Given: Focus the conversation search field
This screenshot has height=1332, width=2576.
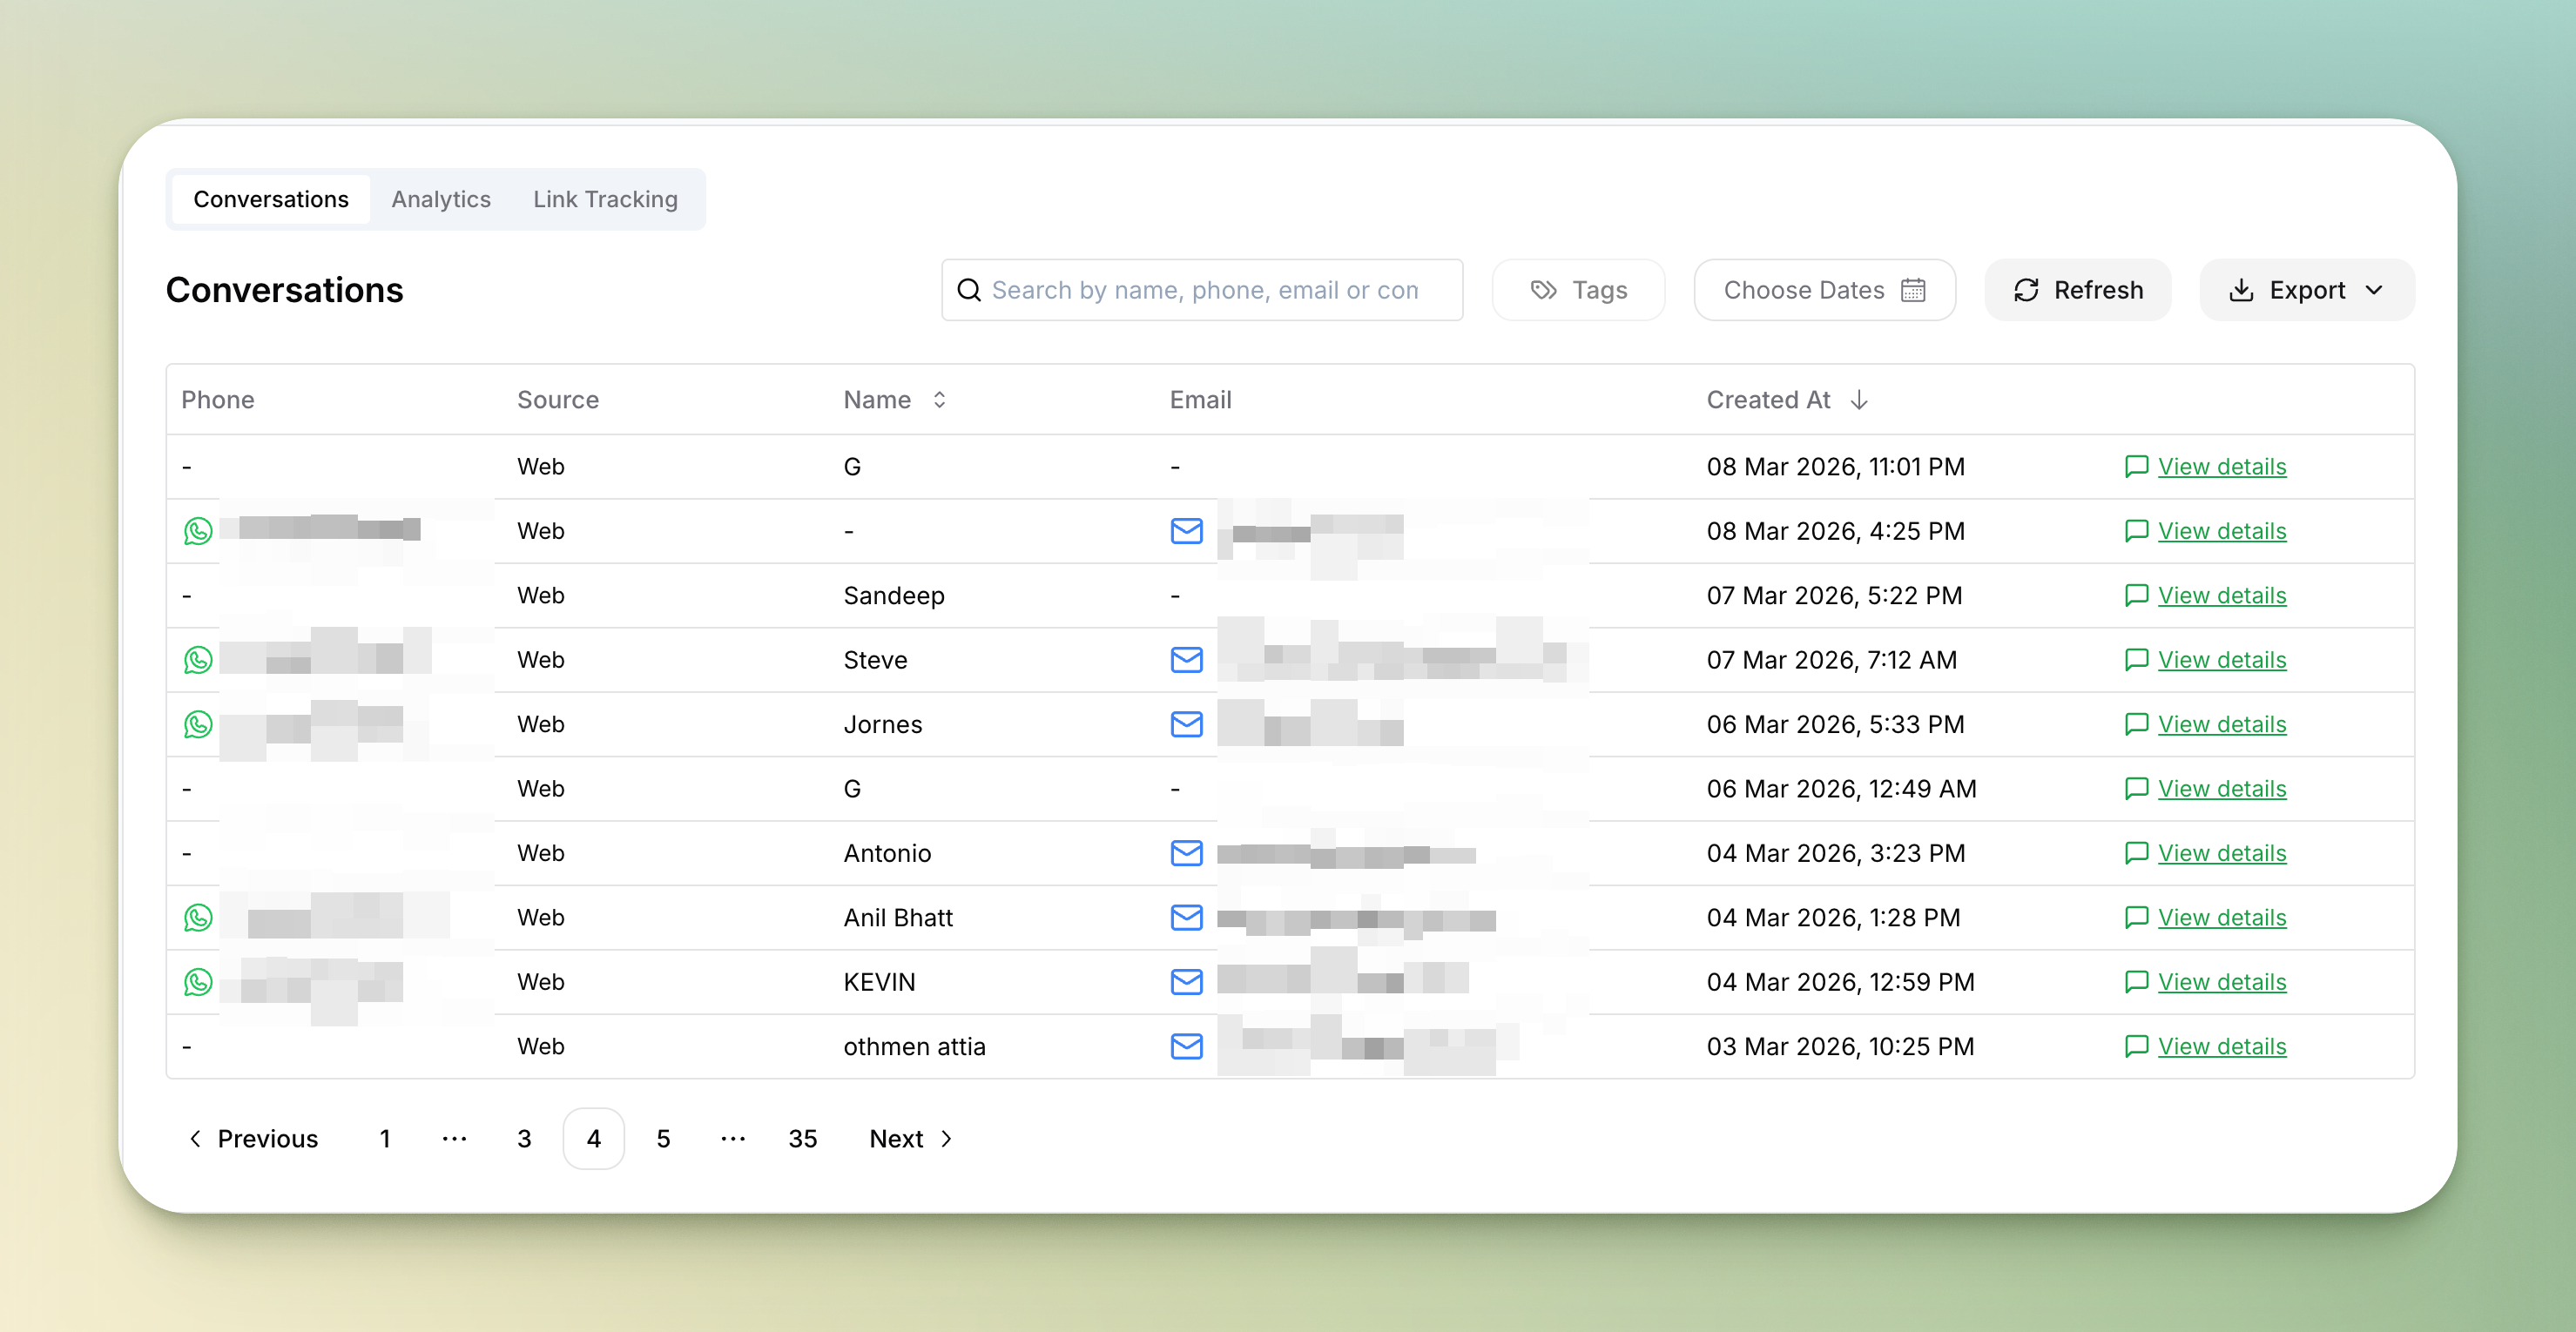Looking at the screenshot, I should coord(1204,290).
